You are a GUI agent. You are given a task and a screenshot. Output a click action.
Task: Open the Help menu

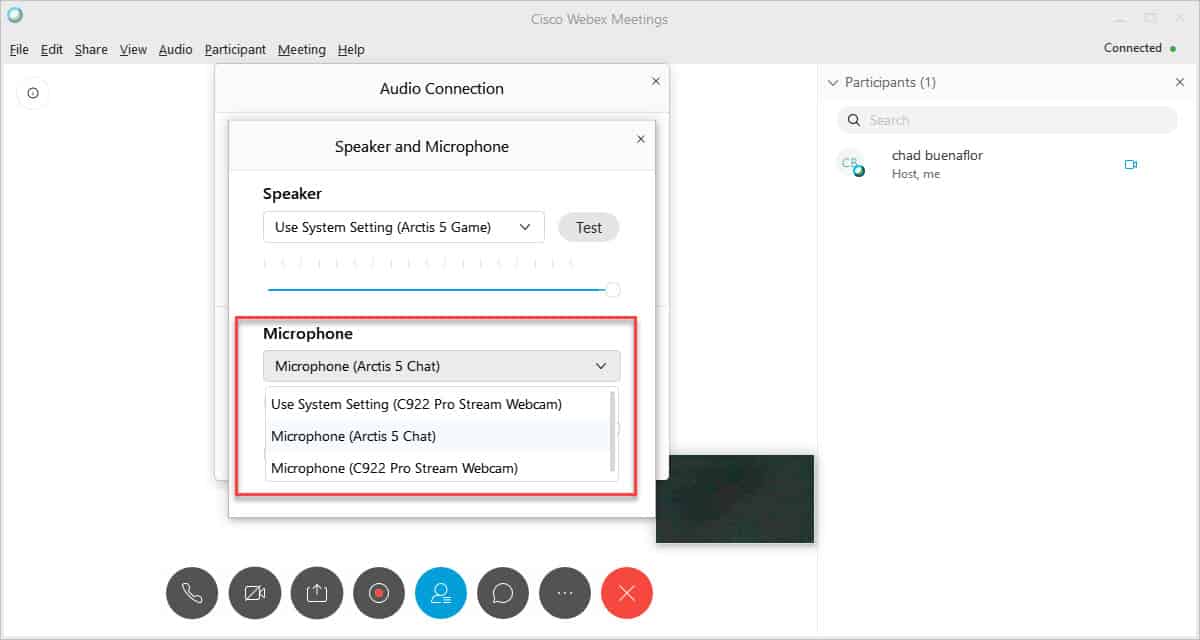coord(351,49)
